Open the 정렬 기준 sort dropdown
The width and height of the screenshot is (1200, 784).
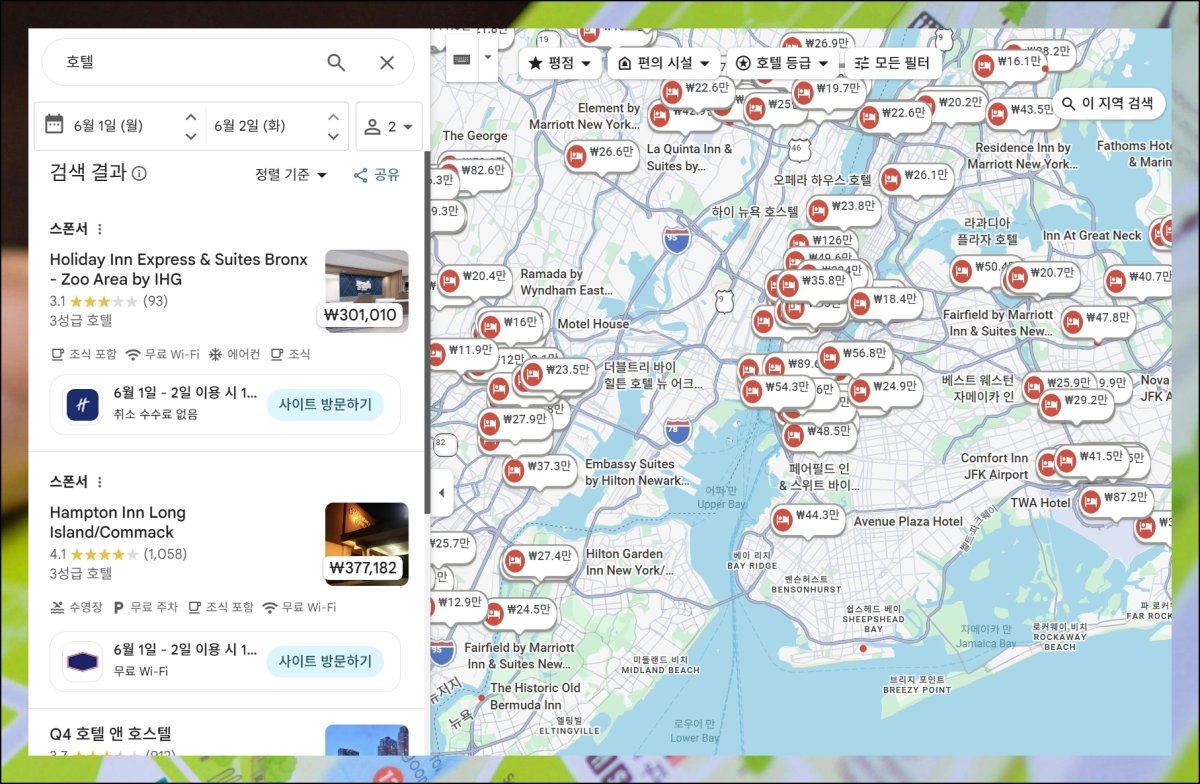coord(291,175)
